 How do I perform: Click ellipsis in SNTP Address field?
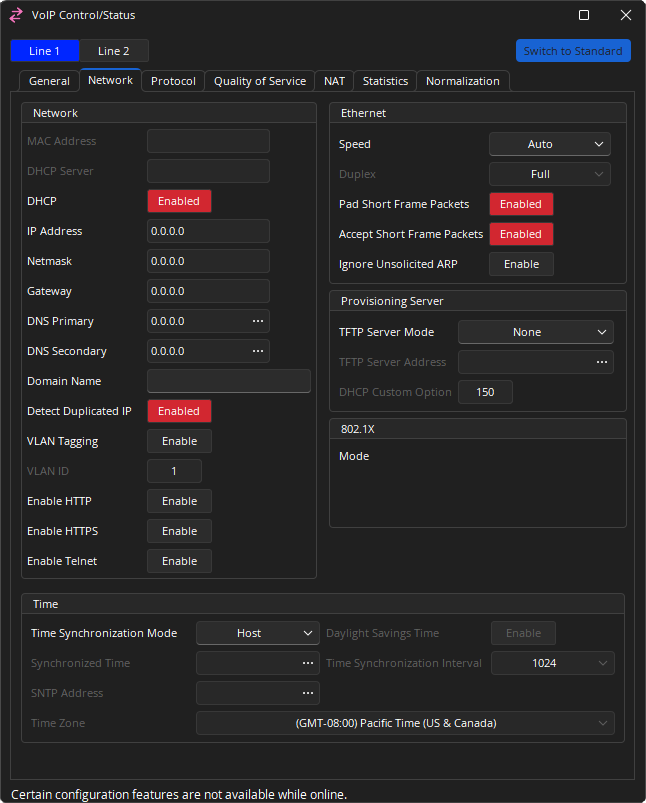coord(308,693)
